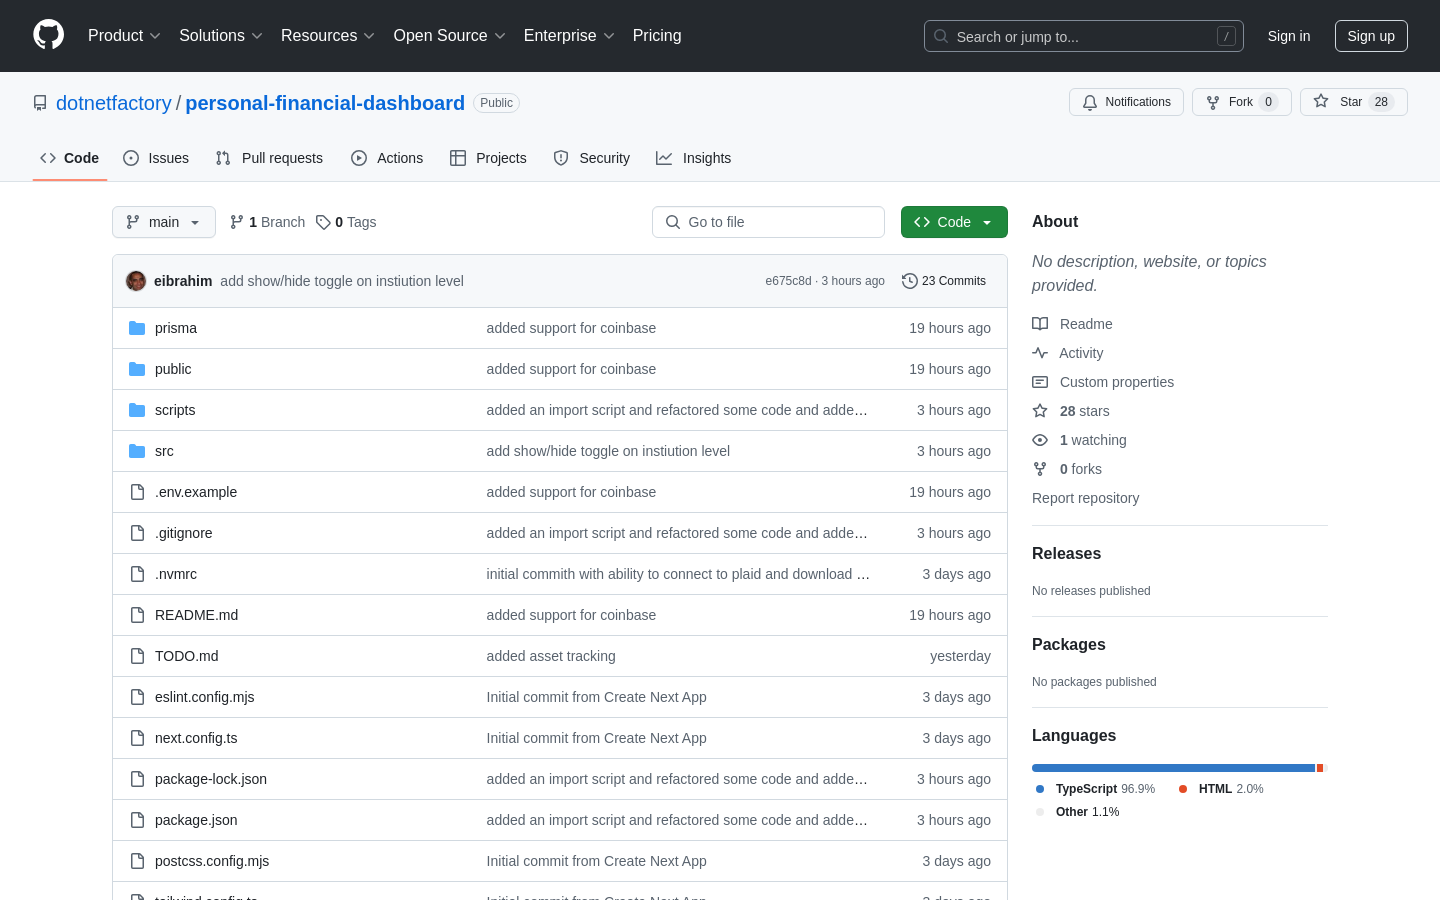This screenshot has width=1440, height=900.
Task: Open the GitHub home logo
Action: (48, 35)
